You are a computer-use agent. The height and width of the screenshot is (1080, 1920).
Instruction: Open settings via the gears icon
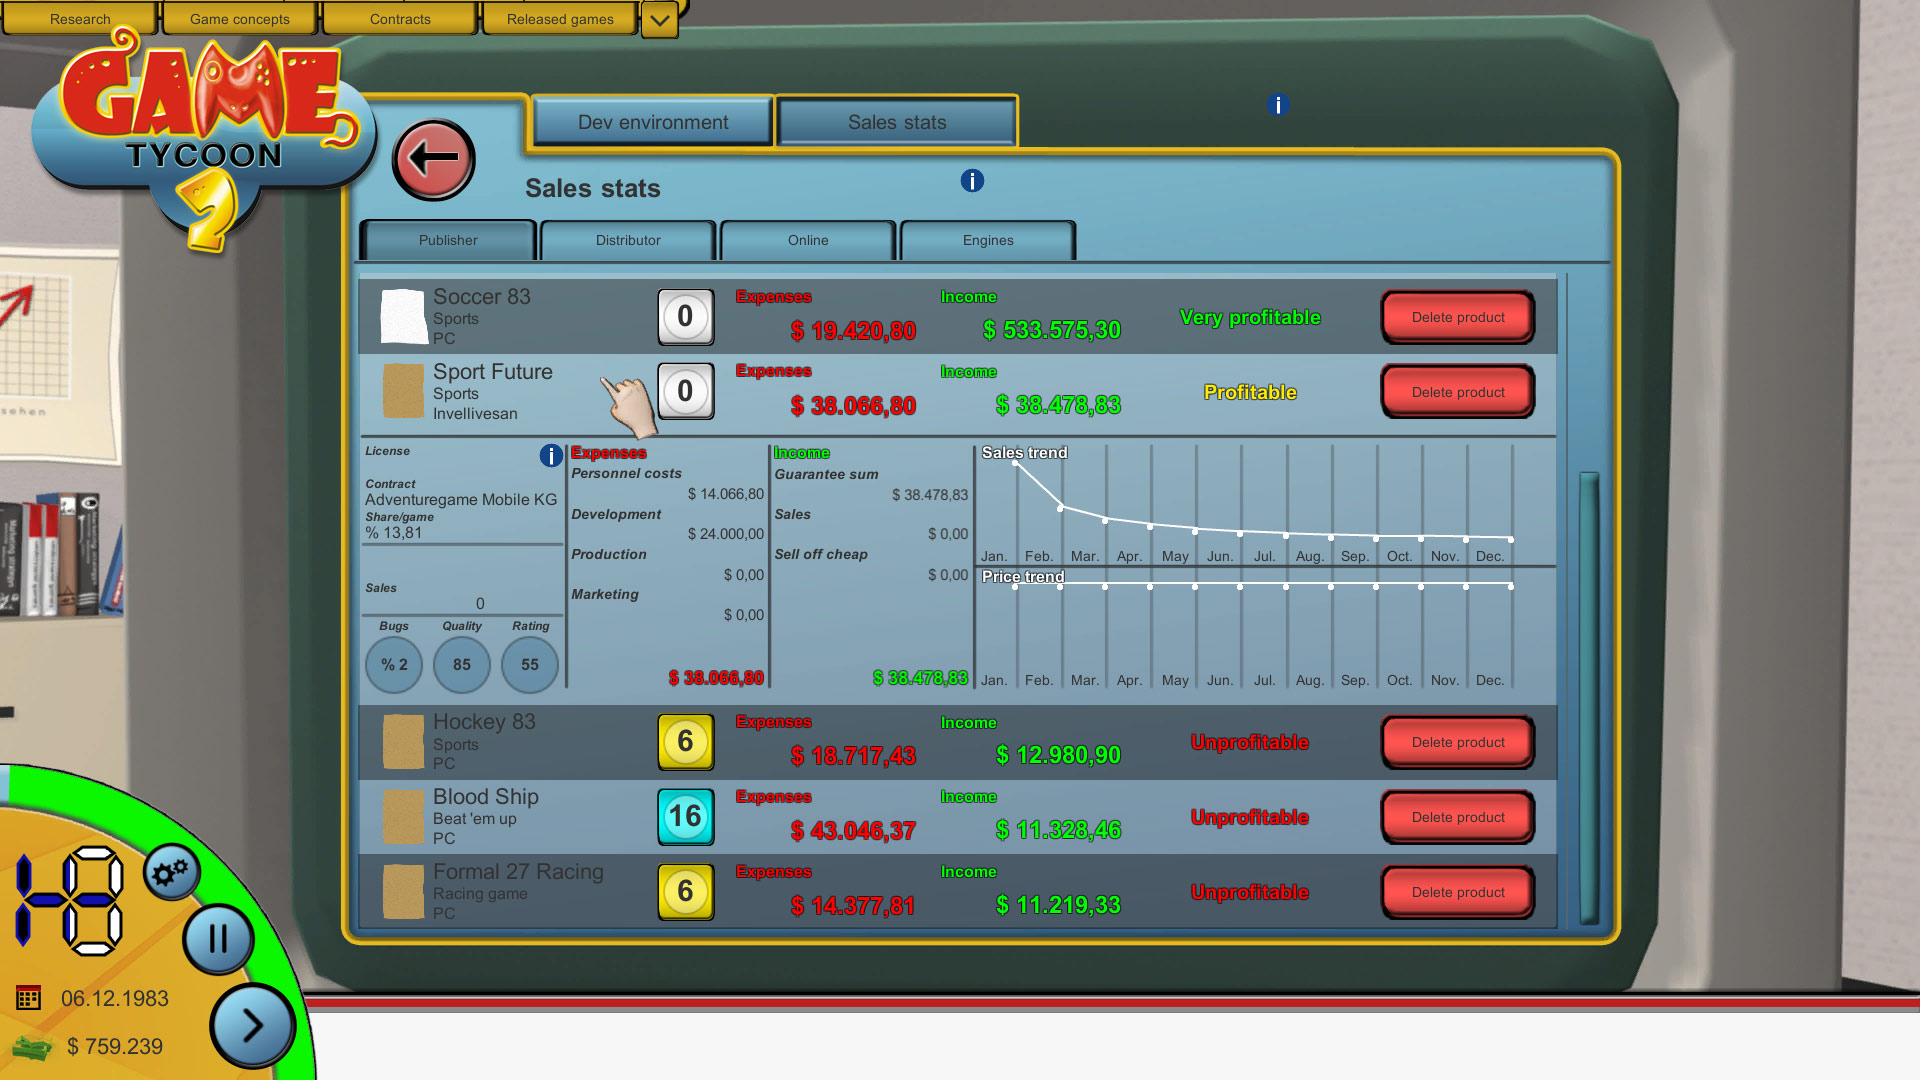[171, 873]
